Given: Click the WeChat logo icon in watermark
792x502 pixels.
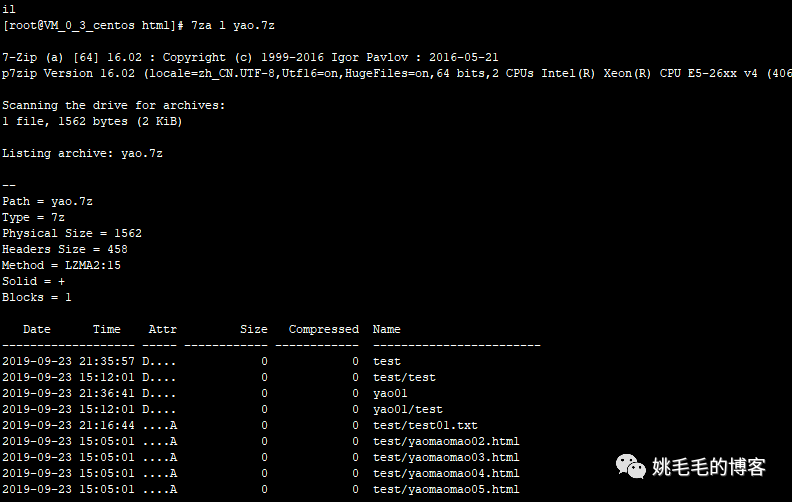Looking at the screenshot, I should point(630,466).
